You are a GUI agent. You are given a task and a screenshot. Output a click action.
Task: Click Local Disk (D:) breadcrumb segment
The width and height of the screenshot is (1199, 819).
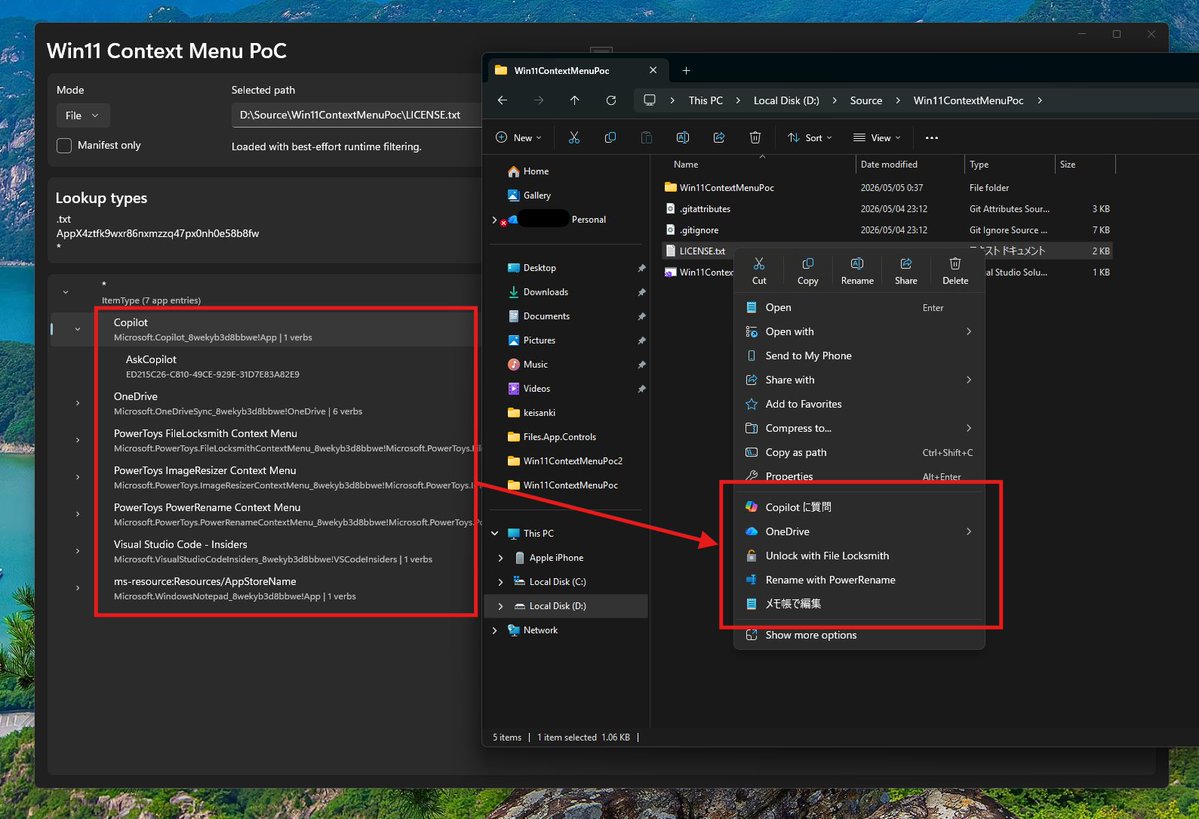click(x=786, y=100)
